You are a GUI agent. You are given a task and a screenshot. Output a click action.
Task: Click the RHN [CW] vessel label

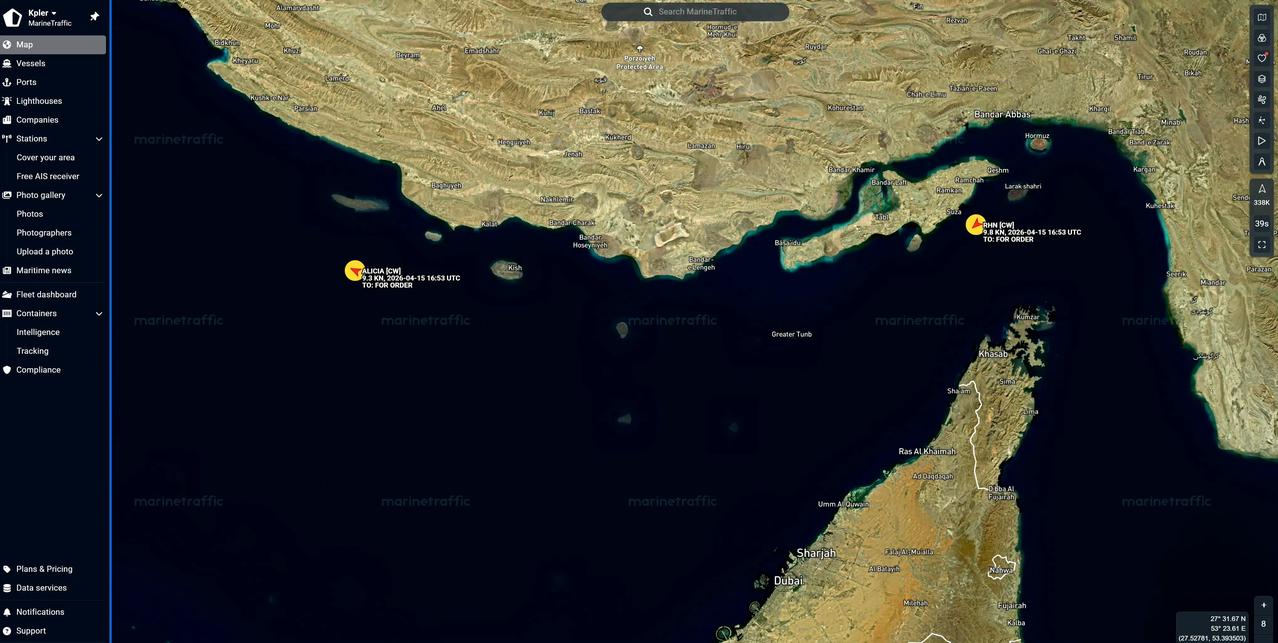coord(999,225)
